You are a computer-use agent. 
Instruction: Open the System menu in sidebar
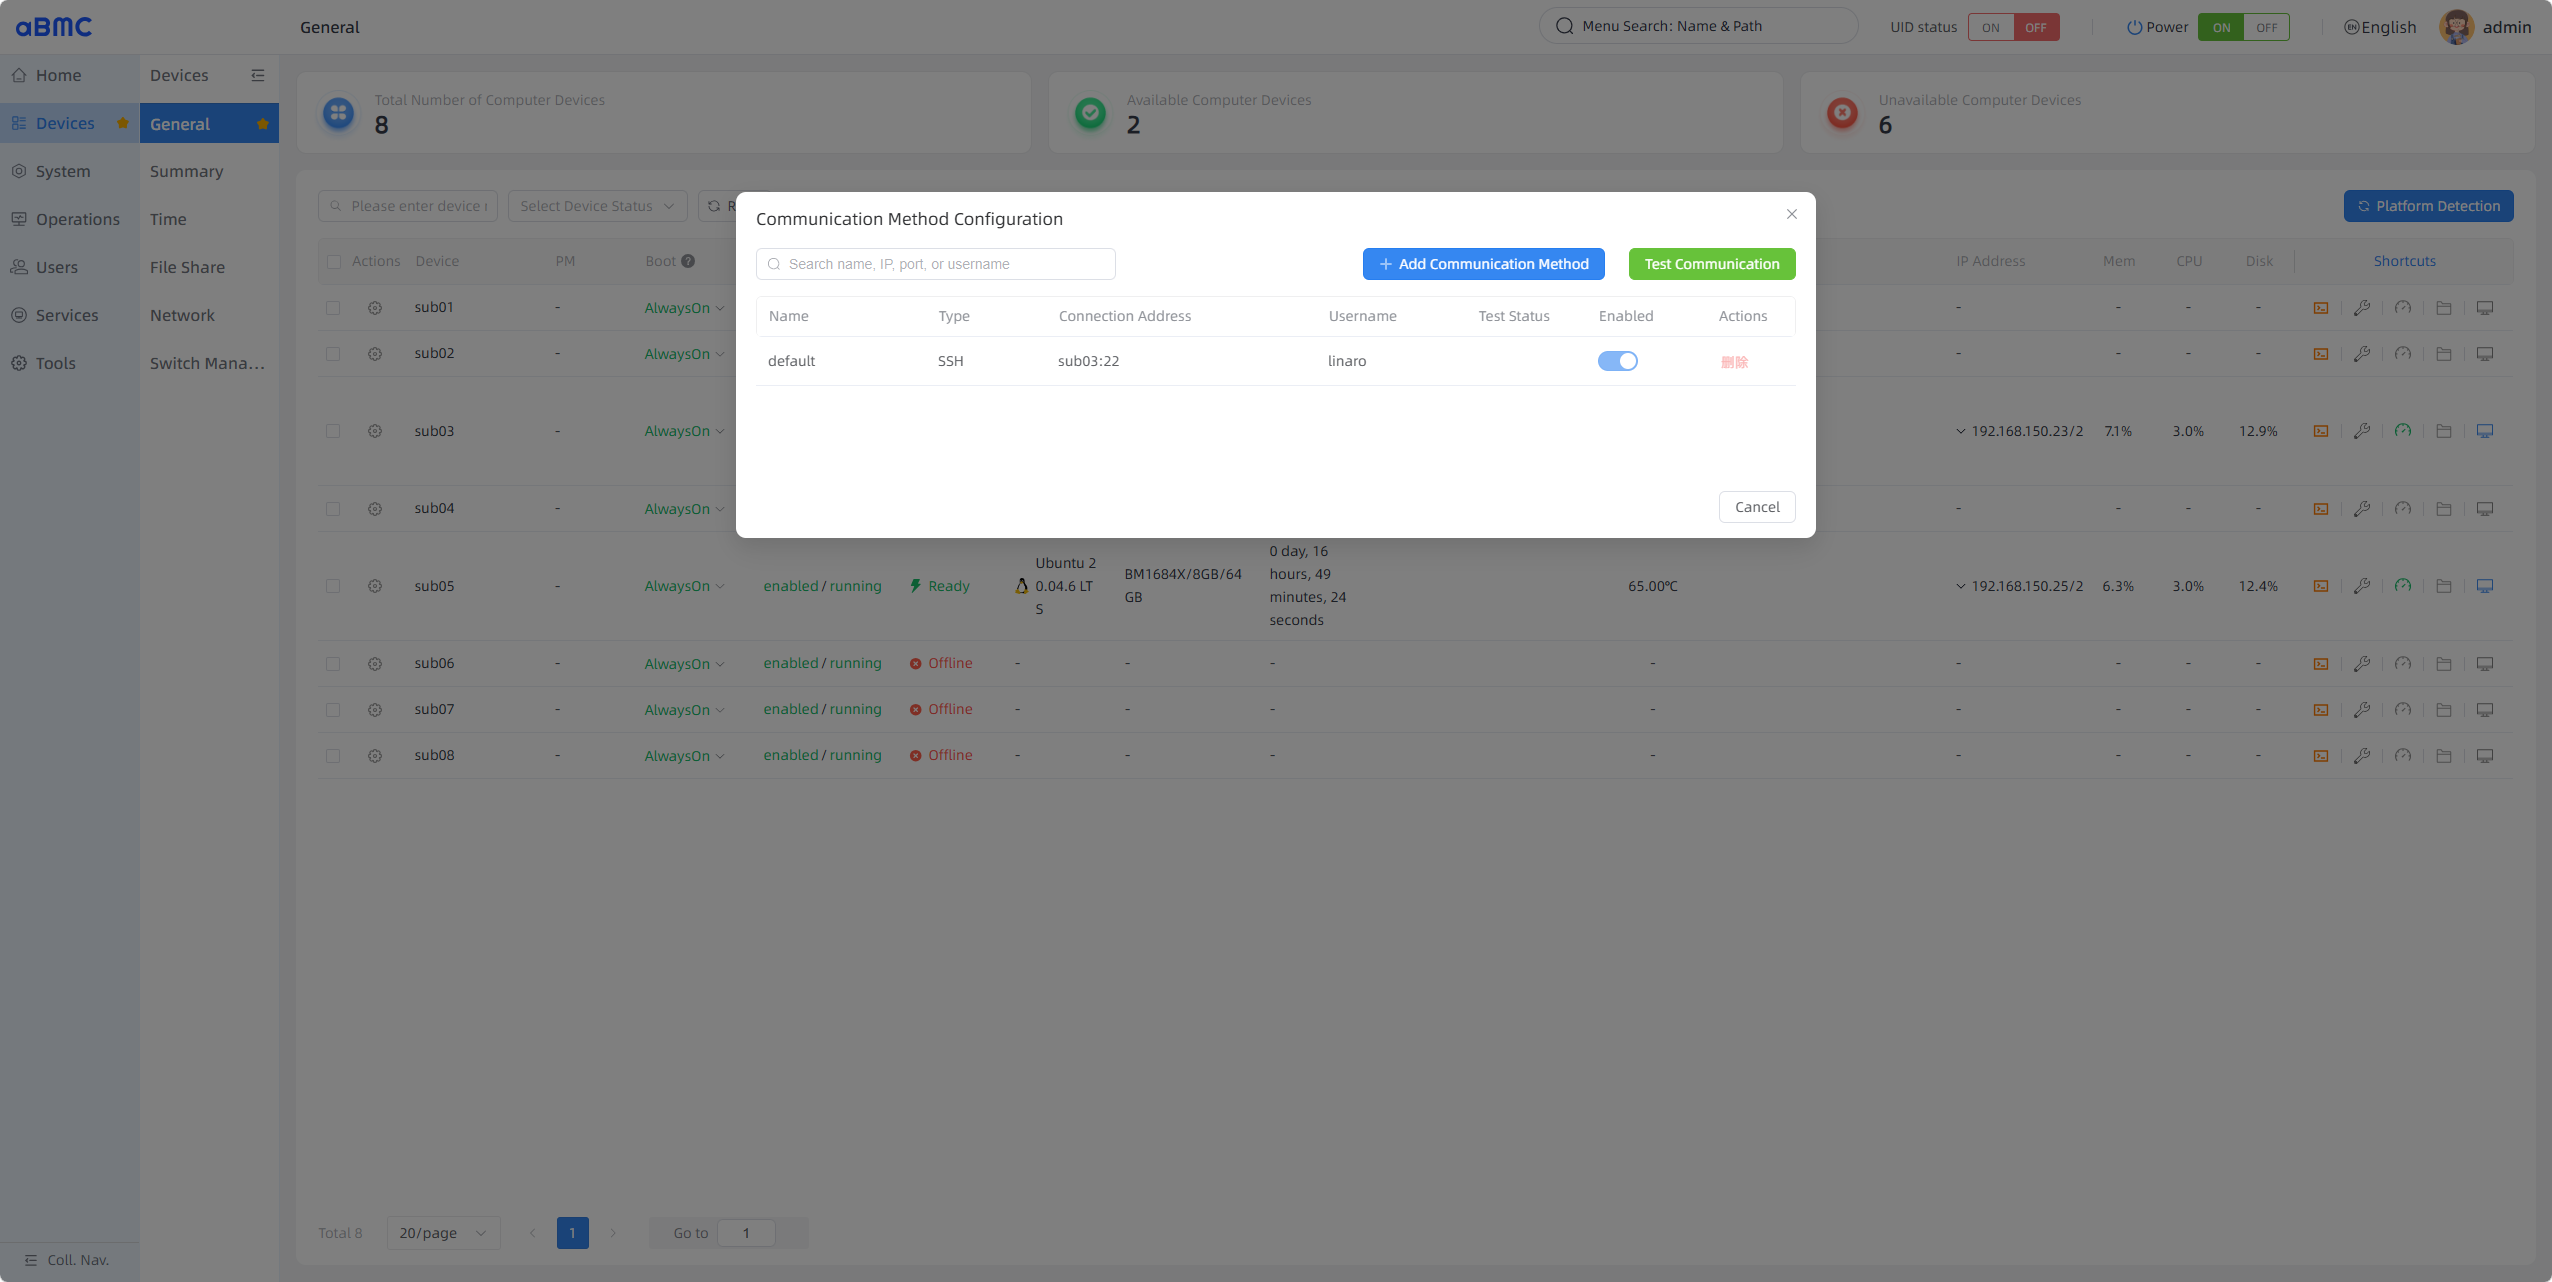(x=69, y=171)
